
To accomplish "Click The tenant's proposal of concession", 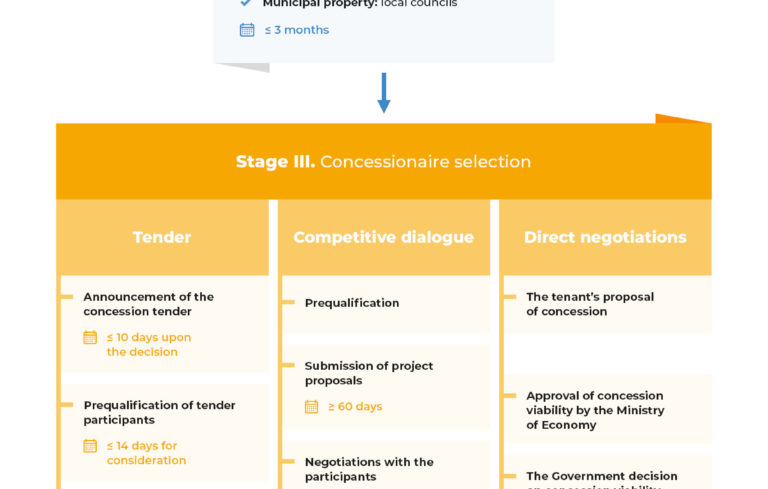I will 590,304.
